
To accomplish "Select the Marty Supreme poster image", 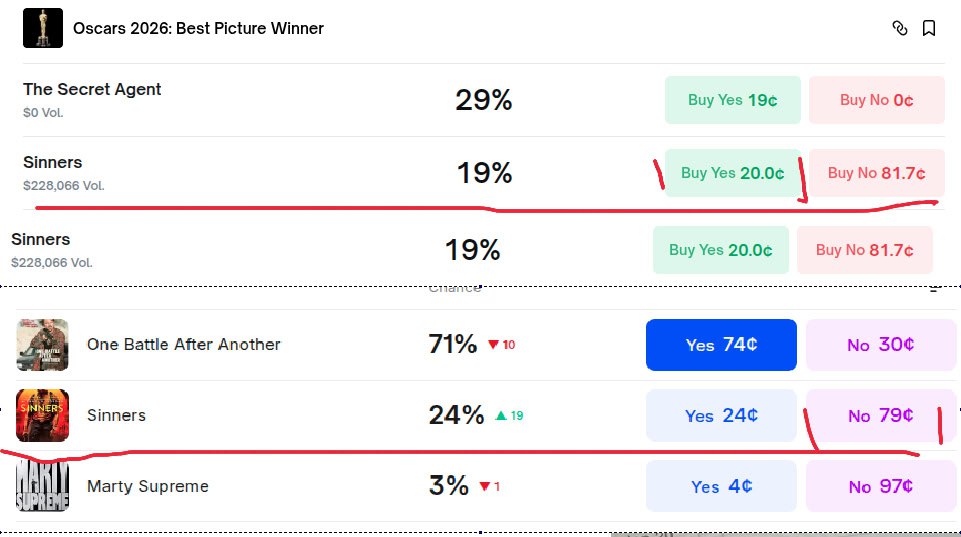I will click(43, 486).
